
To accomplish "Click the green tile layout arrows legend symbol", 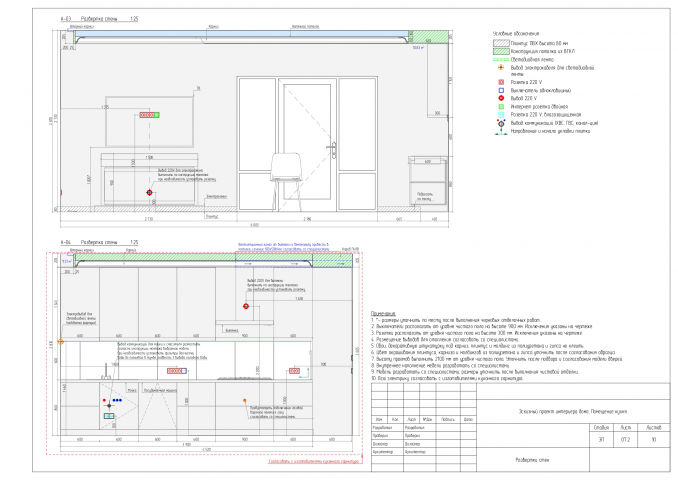I will pyautogui.click(x=501, y=131).
